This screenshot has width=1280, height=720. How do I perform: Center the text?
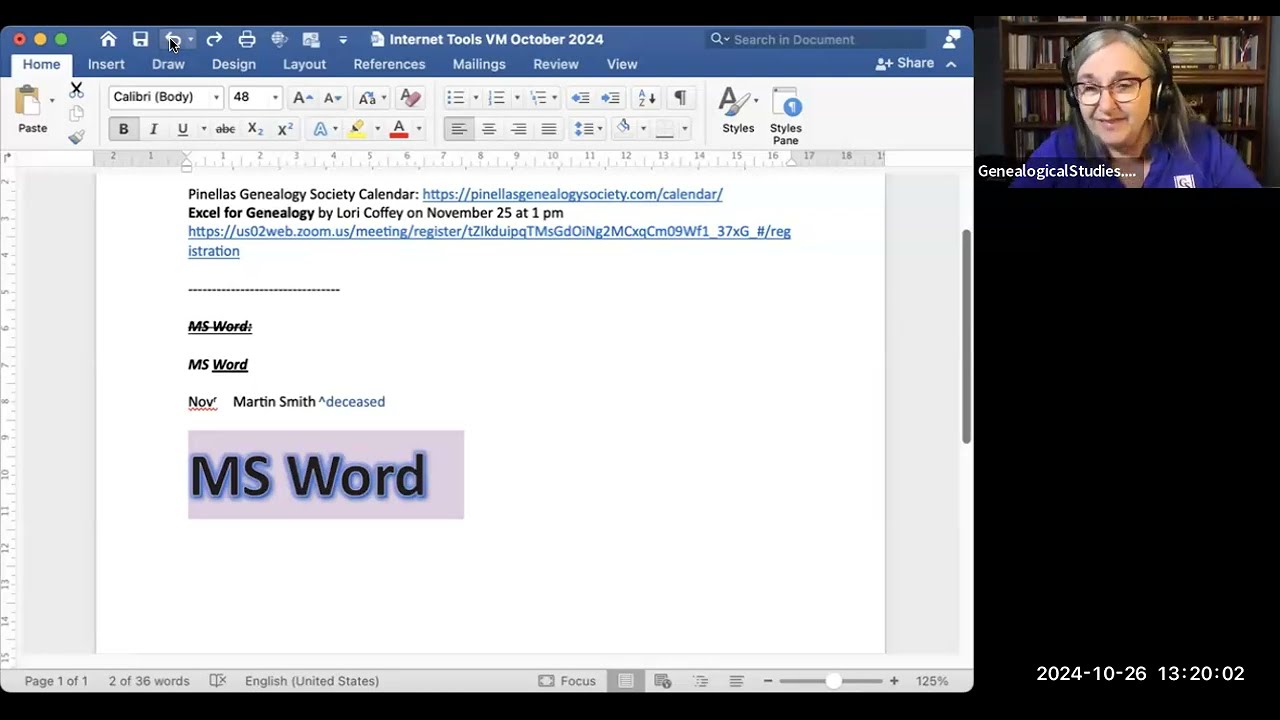pyautogui.click(x=489, y=129)
